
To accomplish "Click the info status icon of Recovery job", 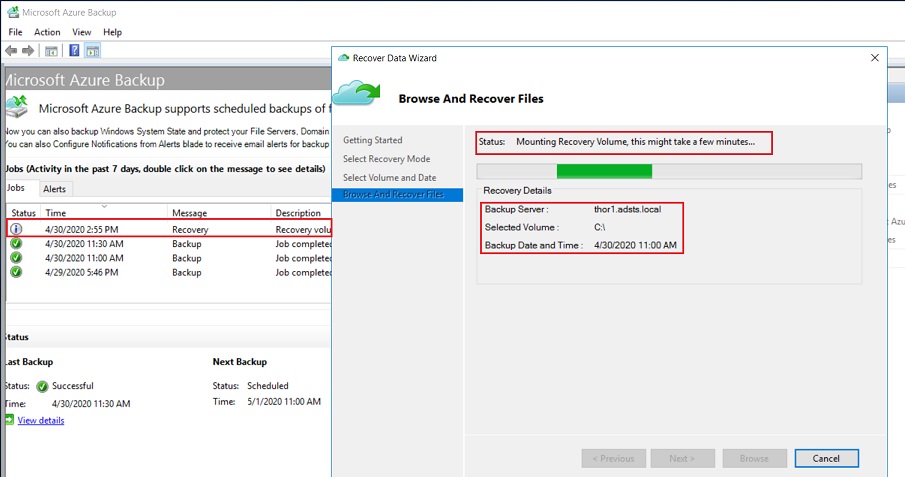I will [16, 229].
